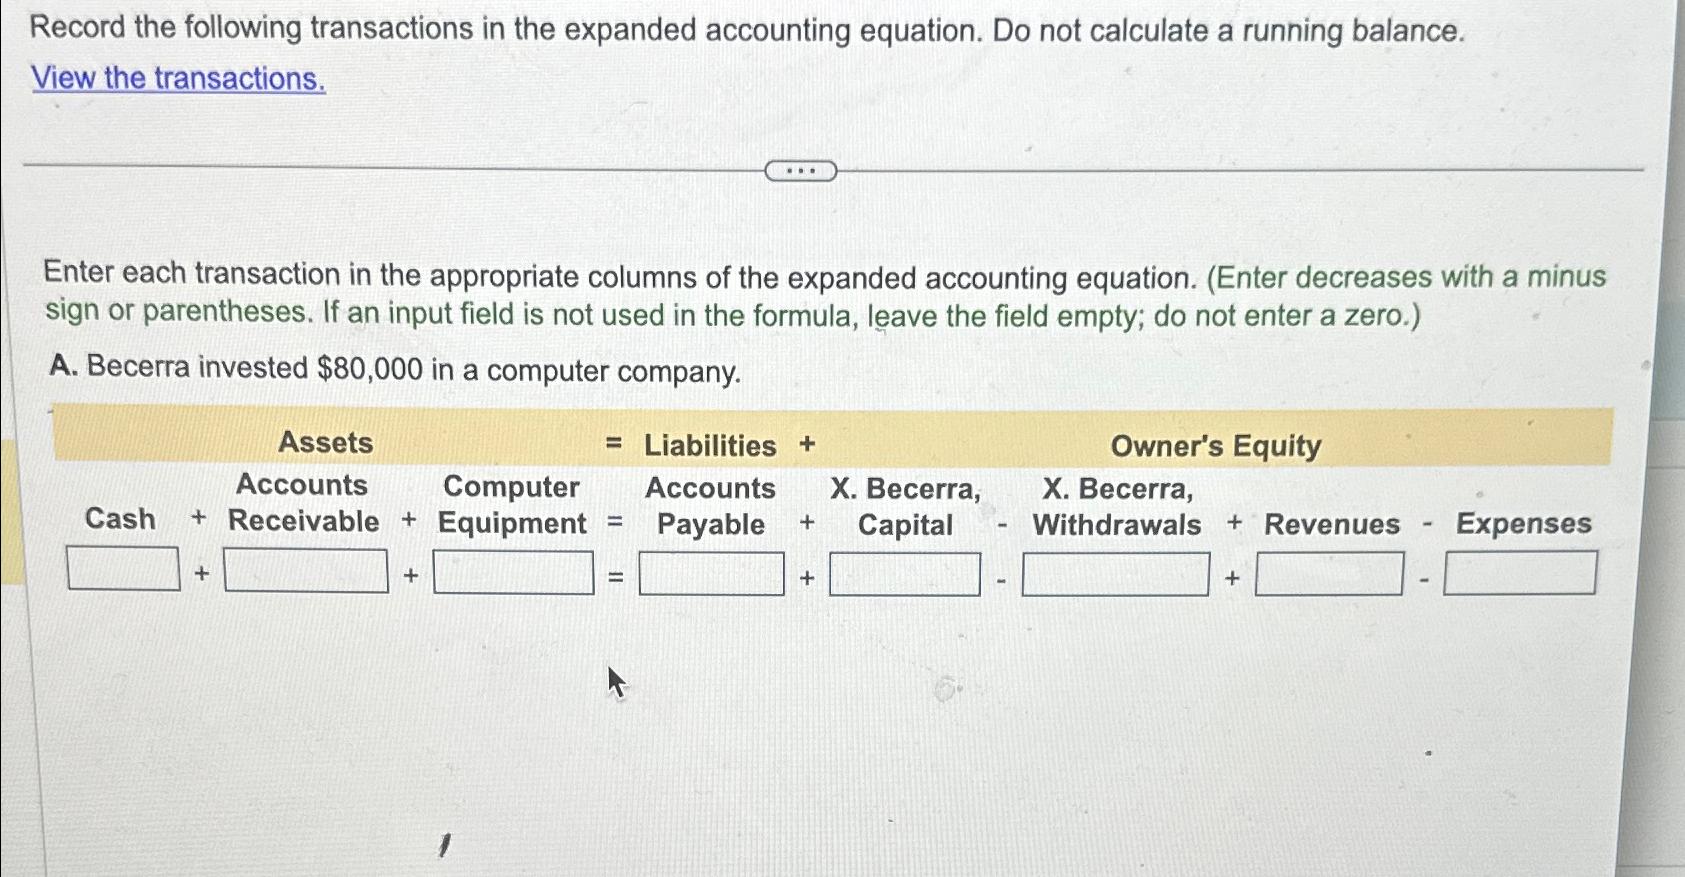Click the Cash input field
Screen dimensions: 1685x877
pyautogui.click(x=122, y=571)
